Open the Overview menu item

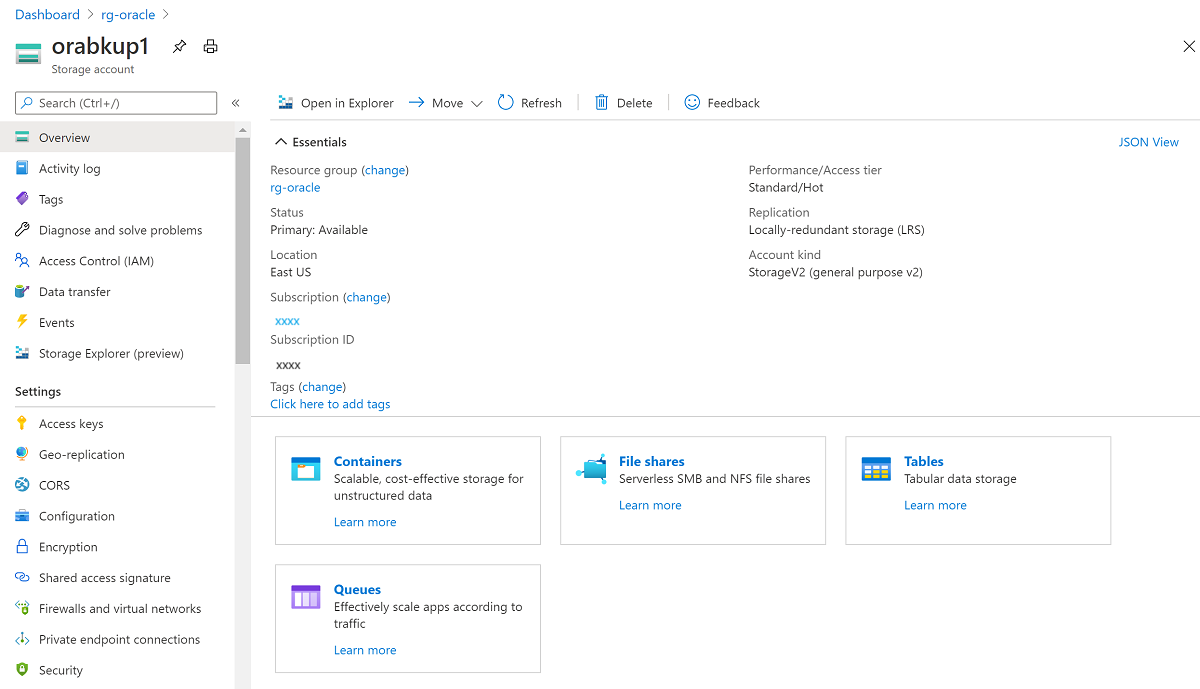tap(117, 138)
